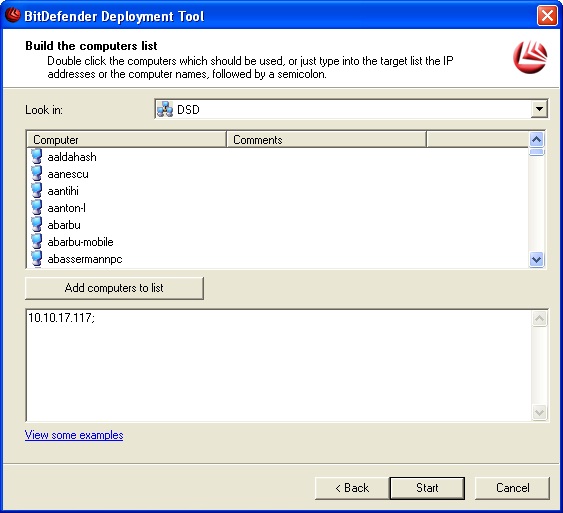This screenshot has width=563, height=513.
Task: Click the Start button
Action: tap(427, 488)
